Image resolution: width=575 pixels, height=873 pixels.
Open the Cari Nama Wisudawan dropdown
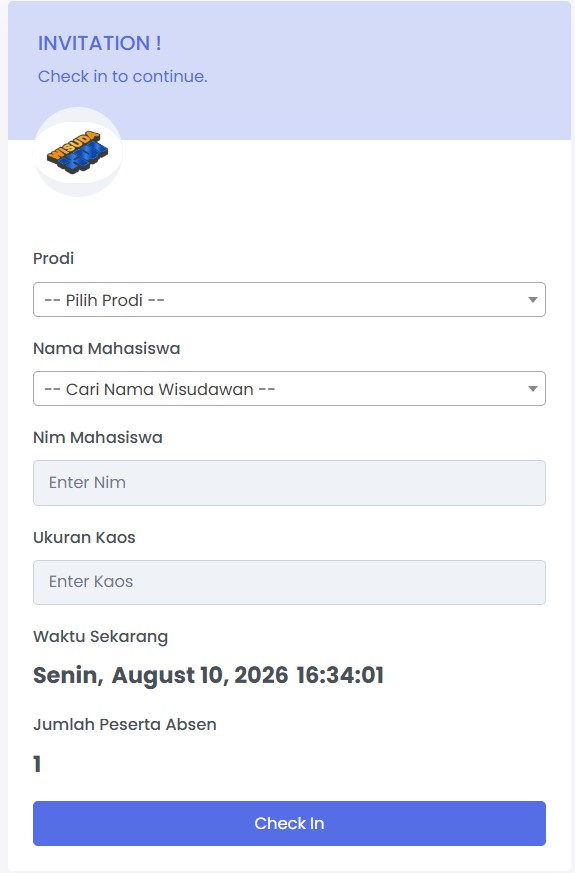[x=289, y=389]
